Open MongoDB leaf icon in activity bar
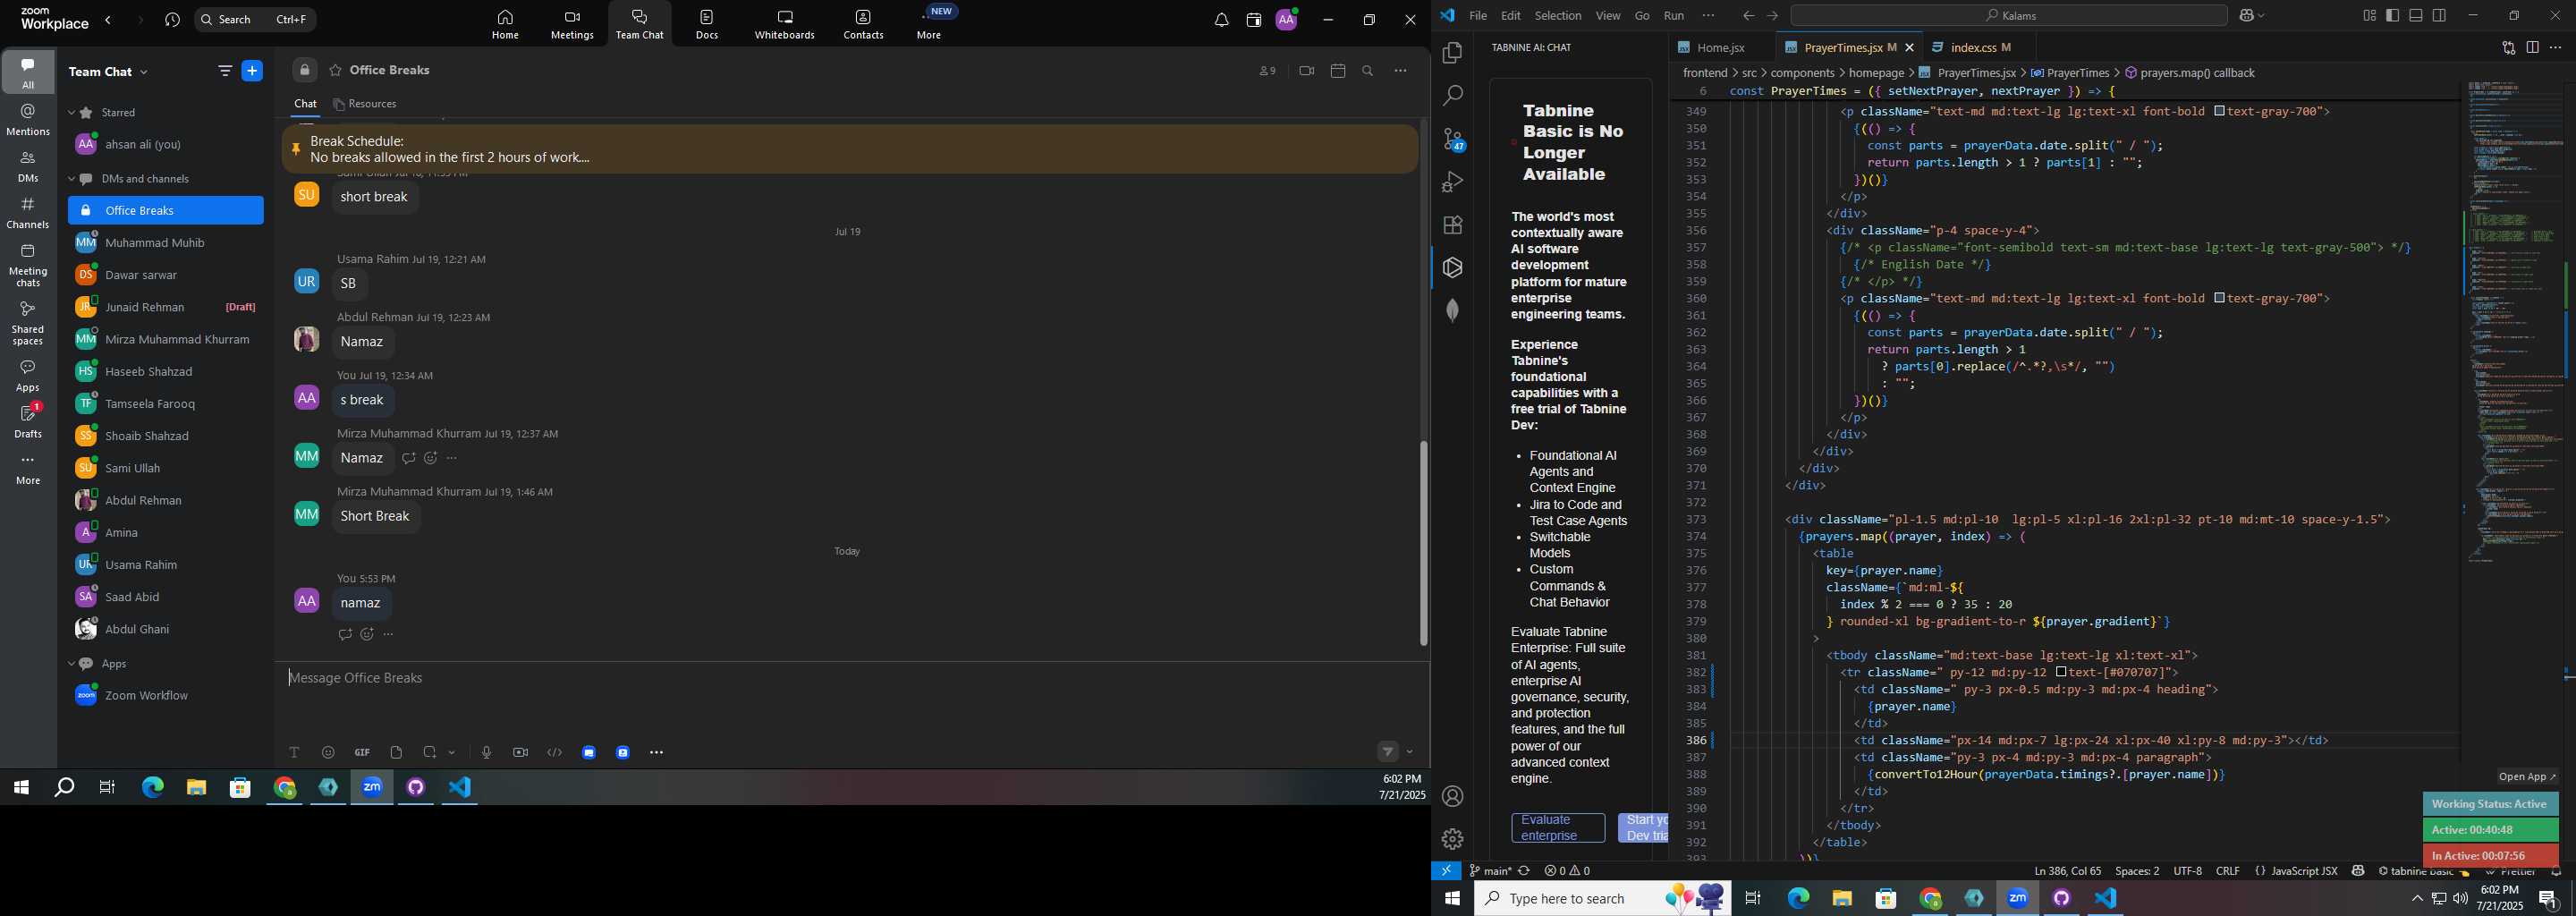The height and width of the screenshot is (916, 2576). 1452,311
